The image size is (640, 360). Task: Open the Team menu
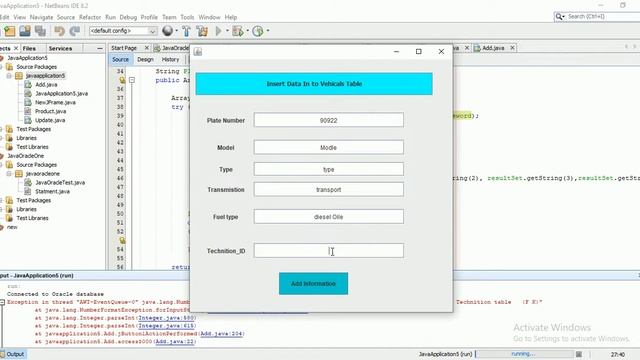click(x=169, y=17)
